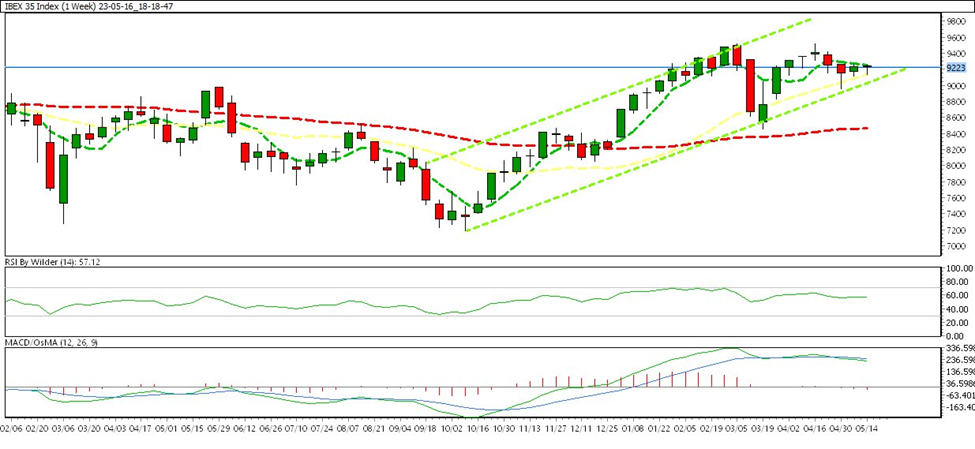Click the 04/17 date label
Screen dimensions: 975x449
(x=142, y=429)
